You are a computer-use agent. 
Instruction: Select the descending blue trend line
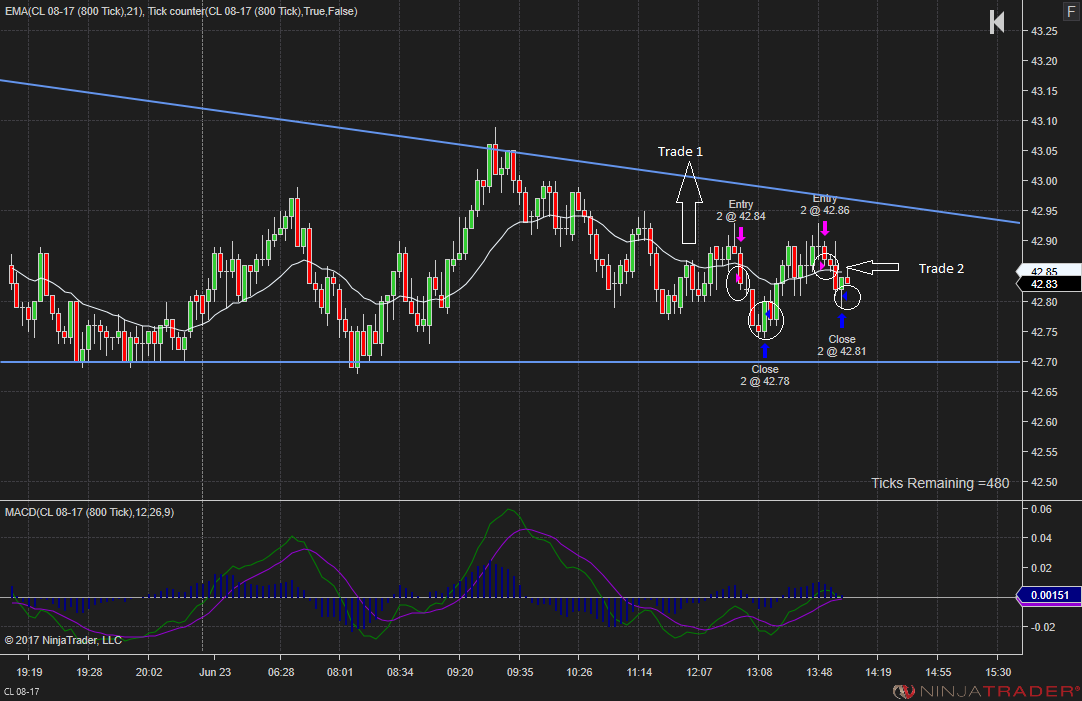click(x=509, y=151)
